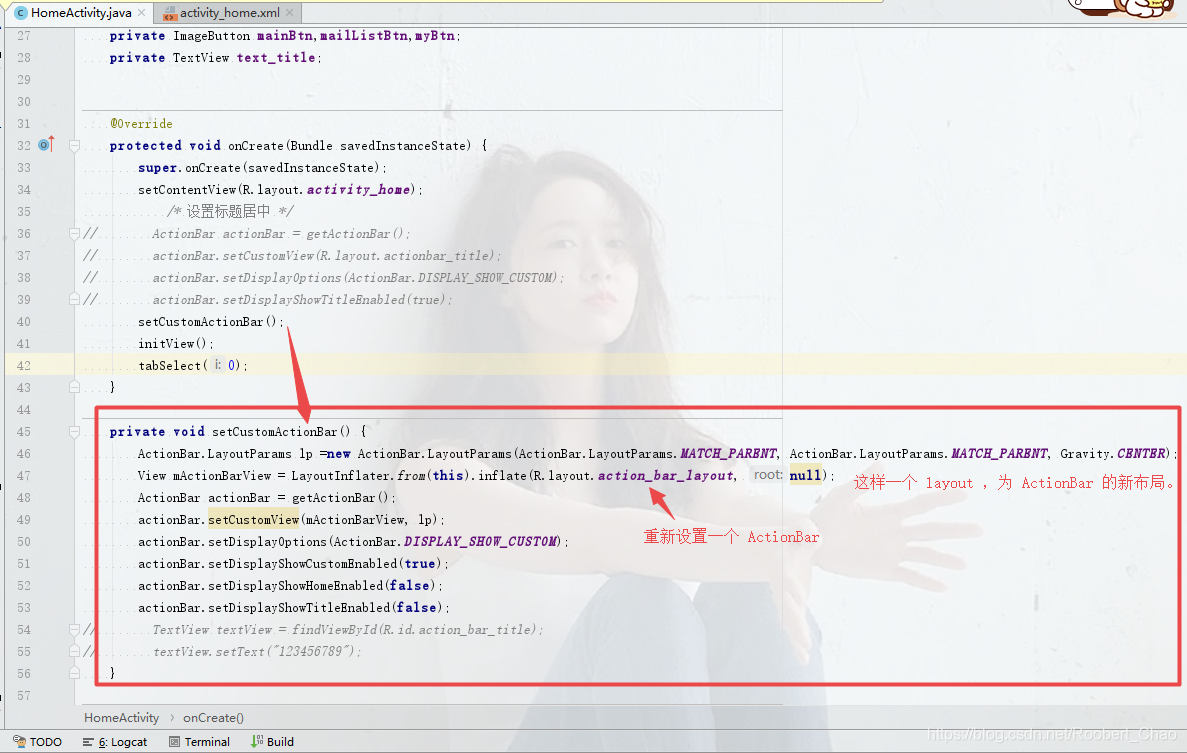
Task: Toggle the fold marker at line 55
Action: click(74, 651)
